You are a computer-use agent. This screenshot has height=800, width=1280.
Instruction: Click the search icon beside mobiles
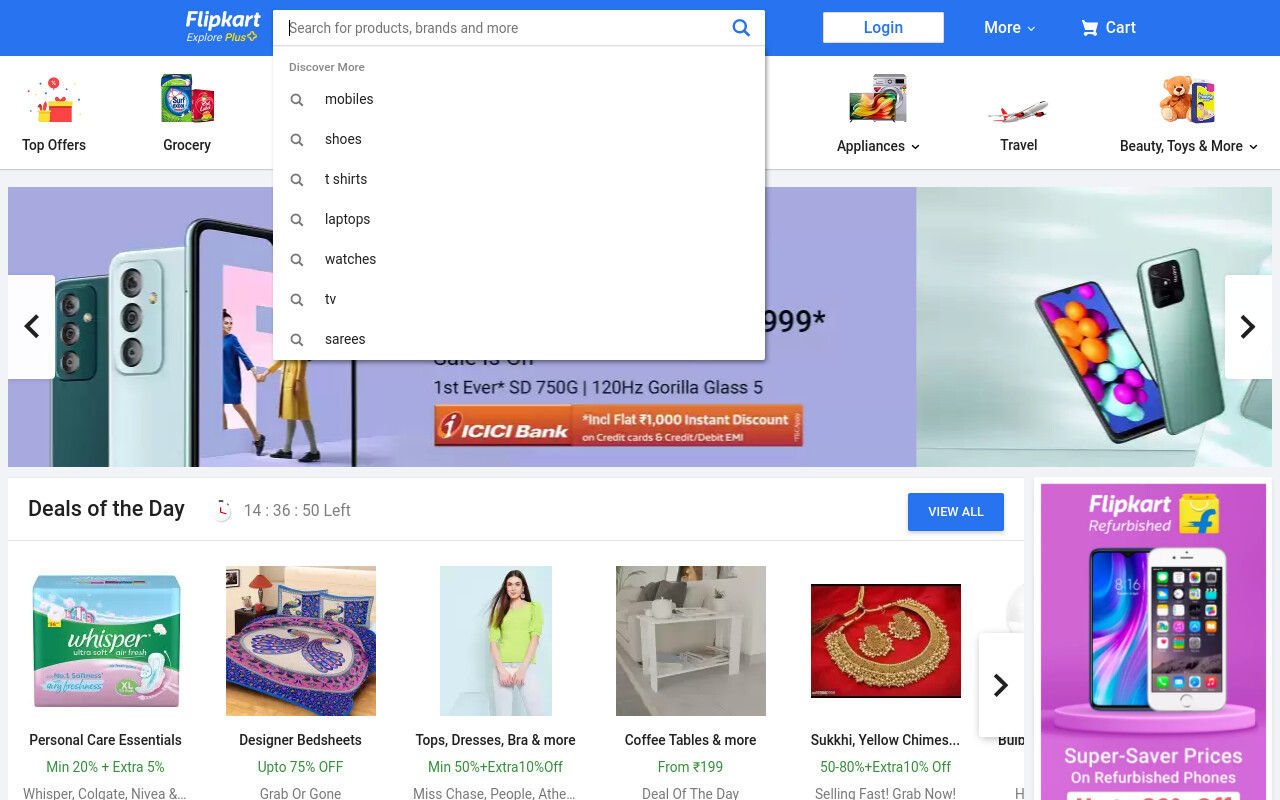click(297, 100)
